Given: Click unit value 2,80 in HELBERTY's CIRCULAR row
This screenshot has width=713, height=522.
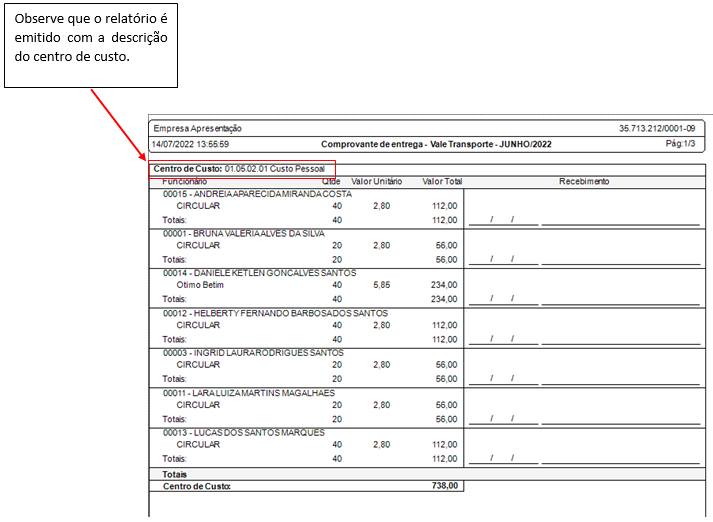Looking at the screenshot, I should 382,326.
